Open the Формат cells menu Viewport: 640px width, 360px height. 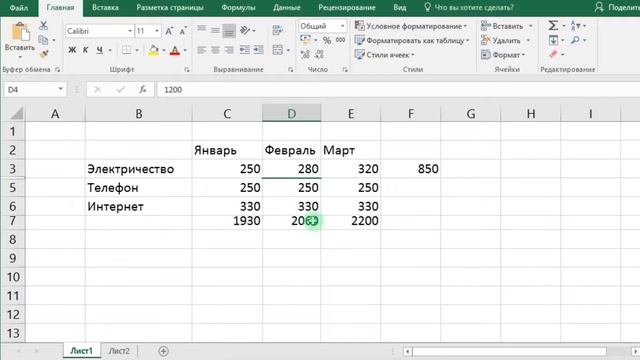pos(503,55)
